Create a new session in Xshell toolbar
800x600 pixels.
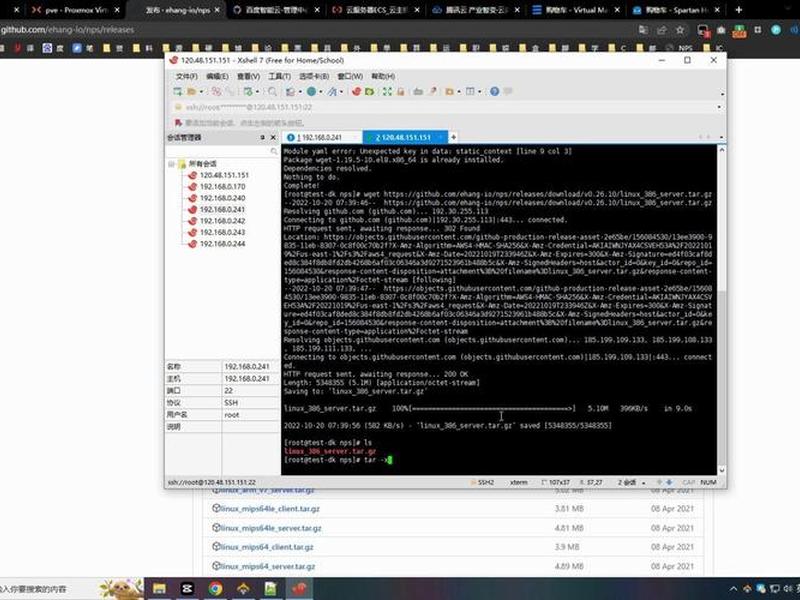coord(178,91)
